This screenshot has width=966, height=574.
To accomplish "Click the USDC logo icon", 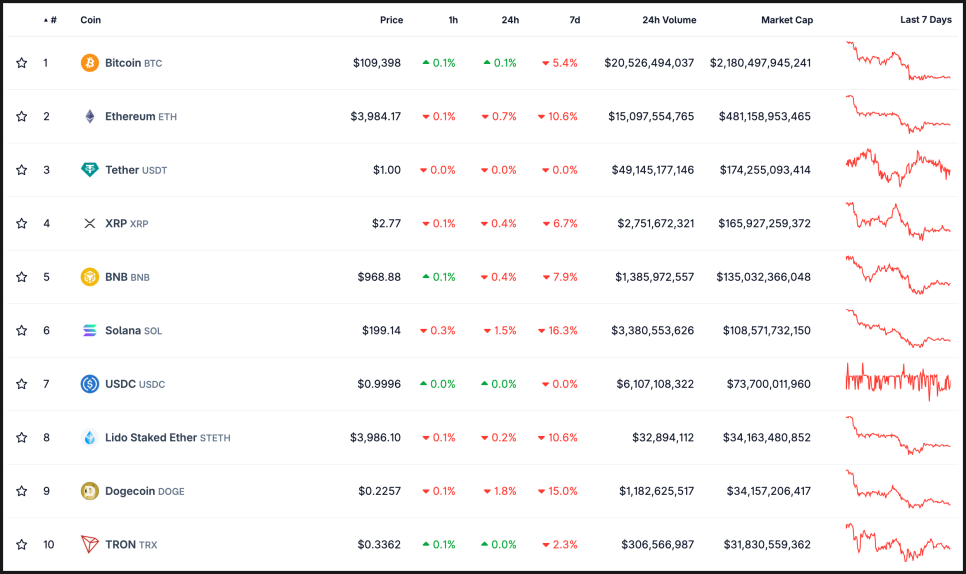I will coord(89,384).
